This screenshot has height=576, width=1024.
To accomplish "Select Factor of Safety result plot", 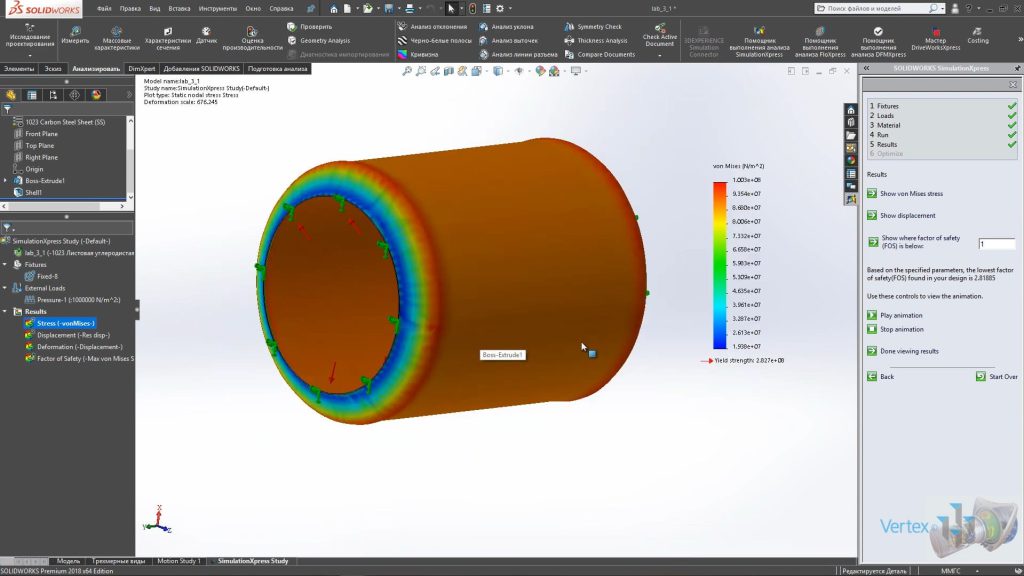I will tap(79, 359).
